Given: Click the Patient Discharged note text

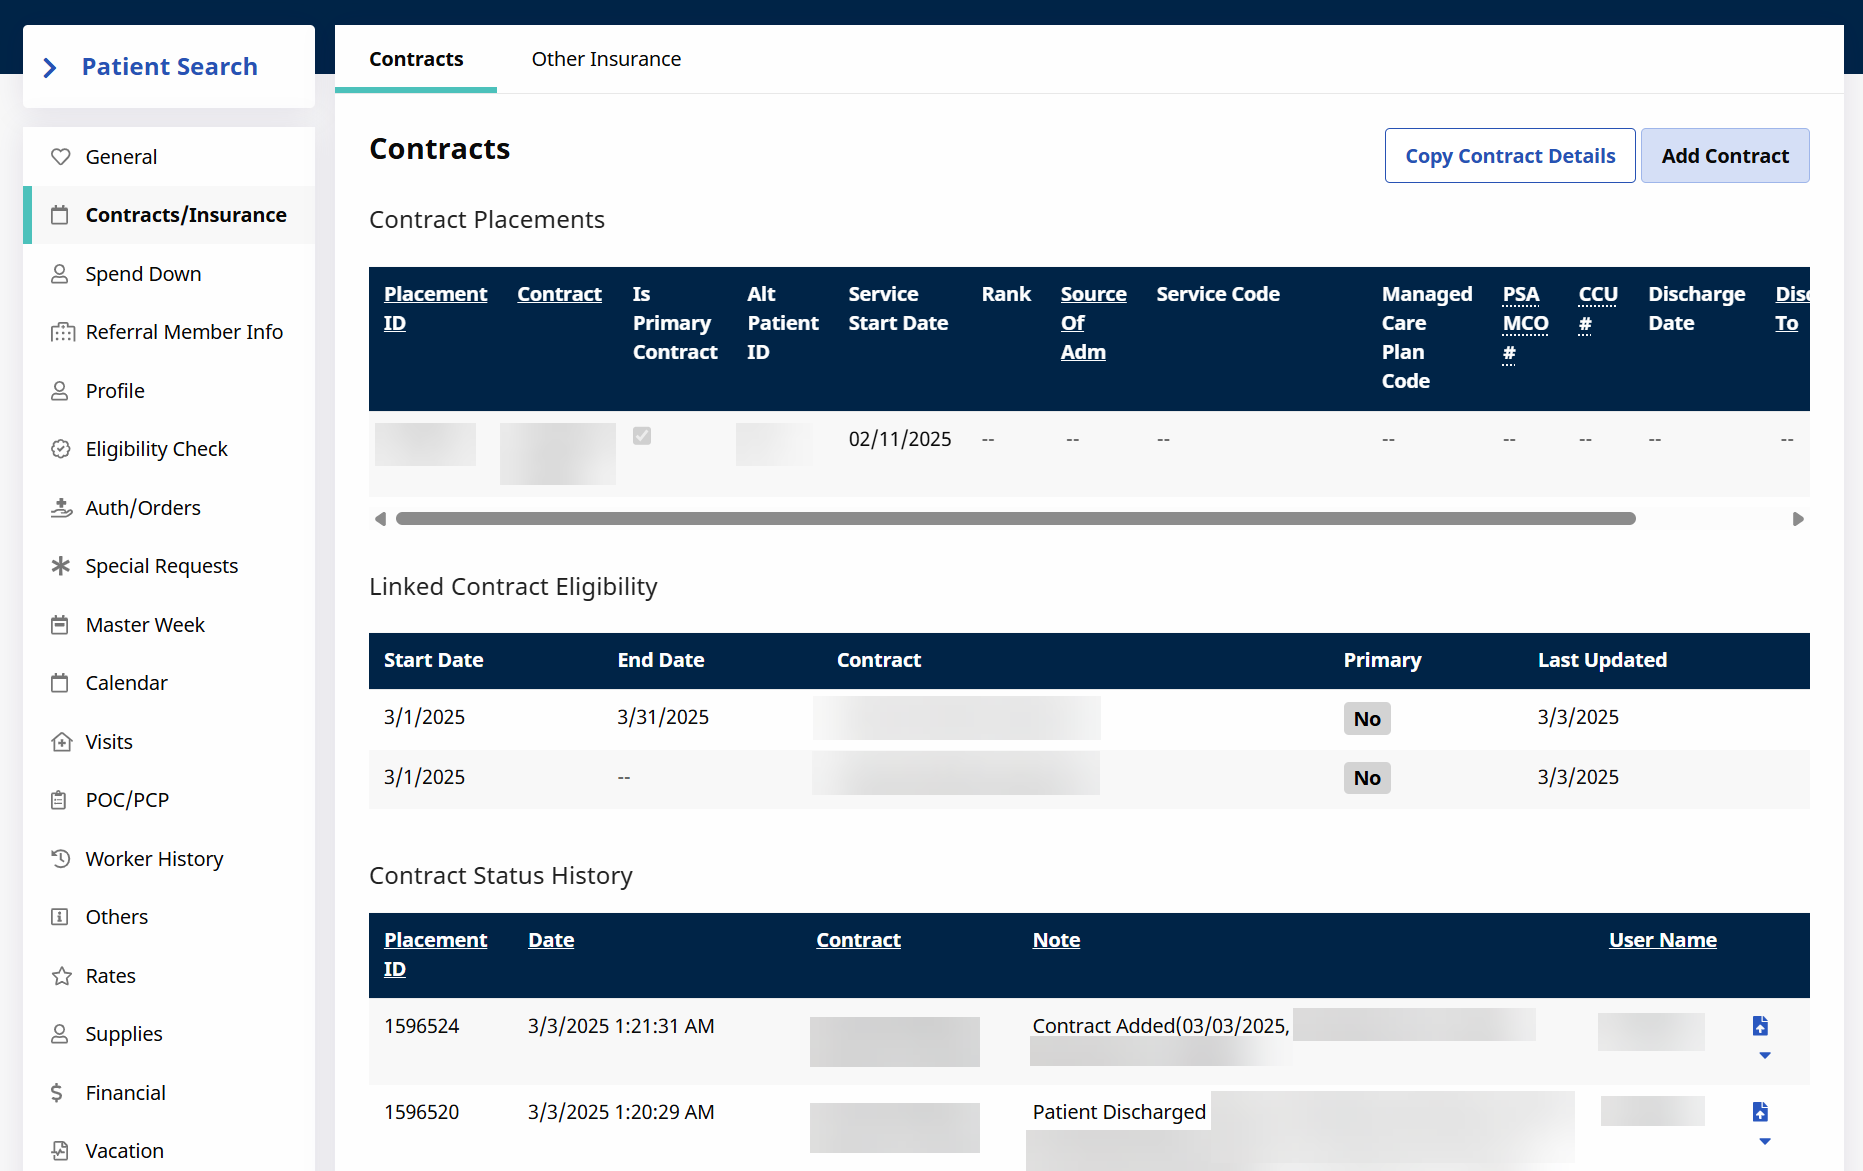Looking at the screenshot, I should click(1119, 1112).
